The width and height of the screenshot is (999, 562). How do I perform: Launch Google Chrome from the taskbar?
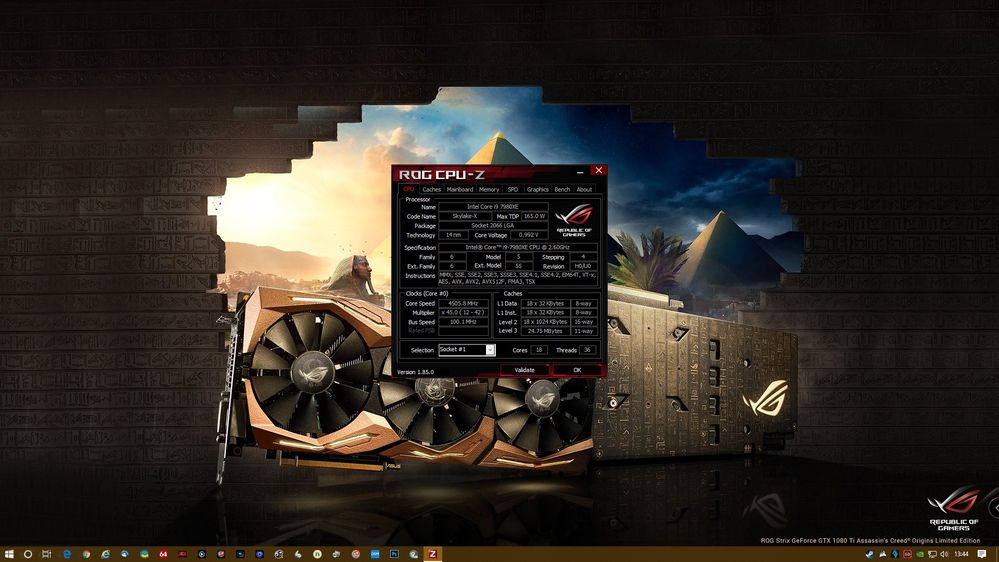(x=86, y=554)
